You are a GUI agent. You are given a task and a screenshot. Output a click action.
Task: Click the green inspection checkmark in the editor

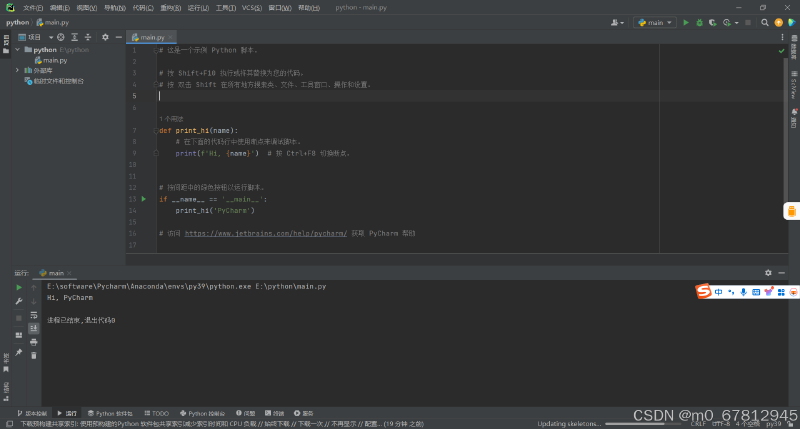tap(782, 51)
